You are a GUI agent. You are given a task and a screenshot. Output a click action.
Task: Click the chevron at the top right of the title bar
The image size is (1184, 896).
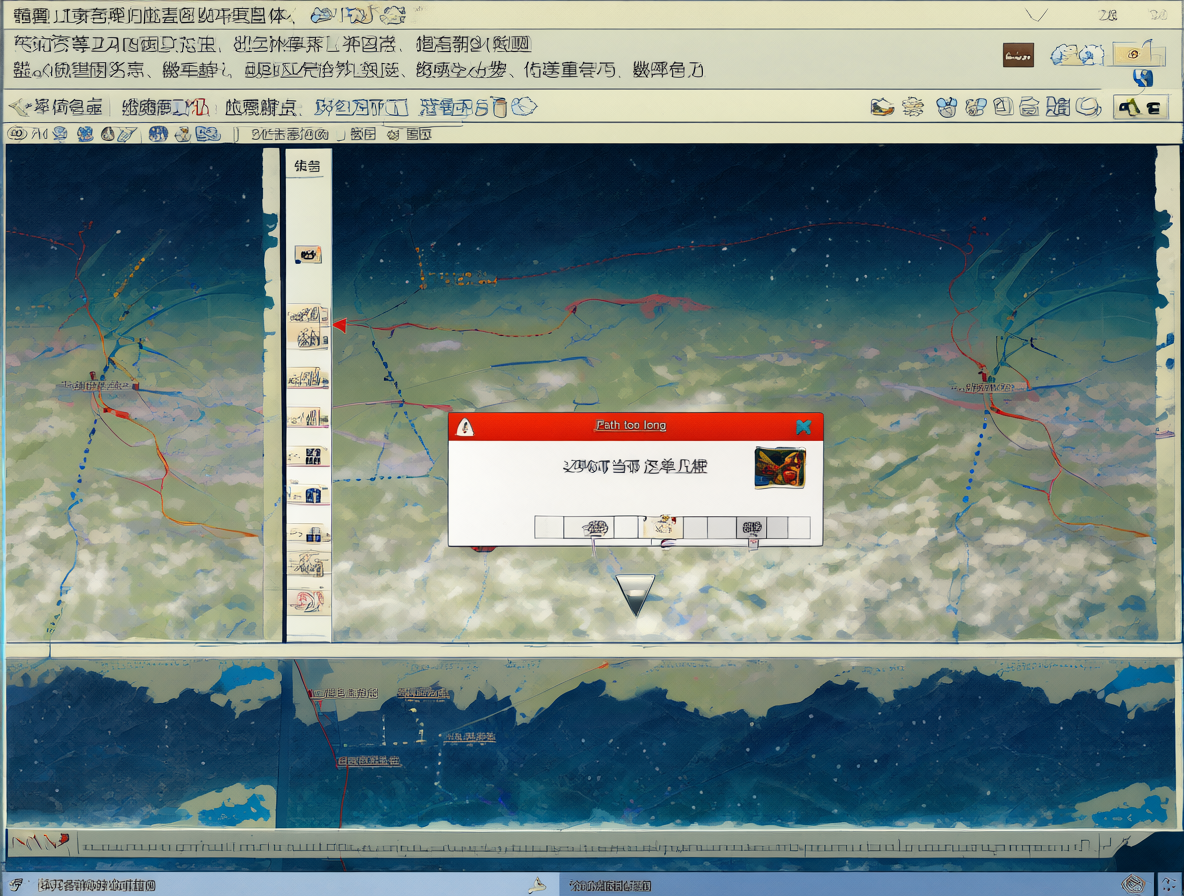point(1036,14)
